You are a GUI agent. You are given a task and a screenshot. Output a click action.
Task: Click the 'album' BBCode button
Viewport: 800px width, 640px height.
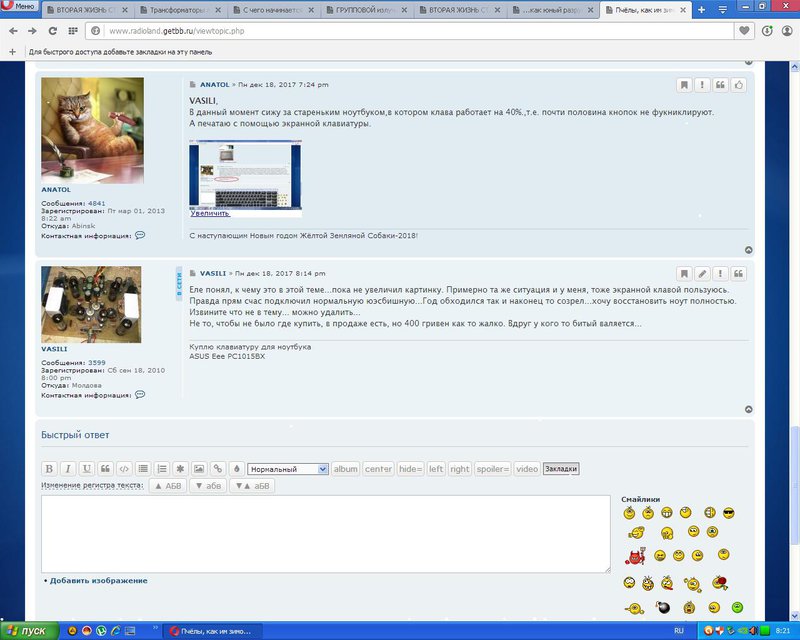[345, 469]
